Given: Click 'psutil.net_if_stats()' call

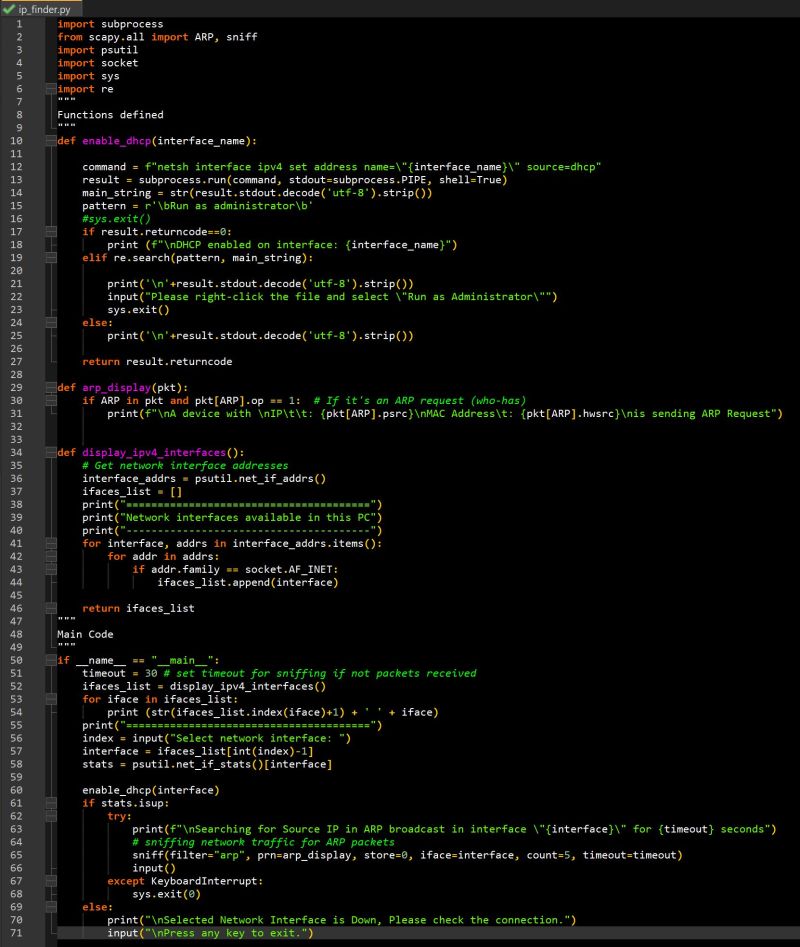Looking at the screenshot, I should (x=198, y=764).
